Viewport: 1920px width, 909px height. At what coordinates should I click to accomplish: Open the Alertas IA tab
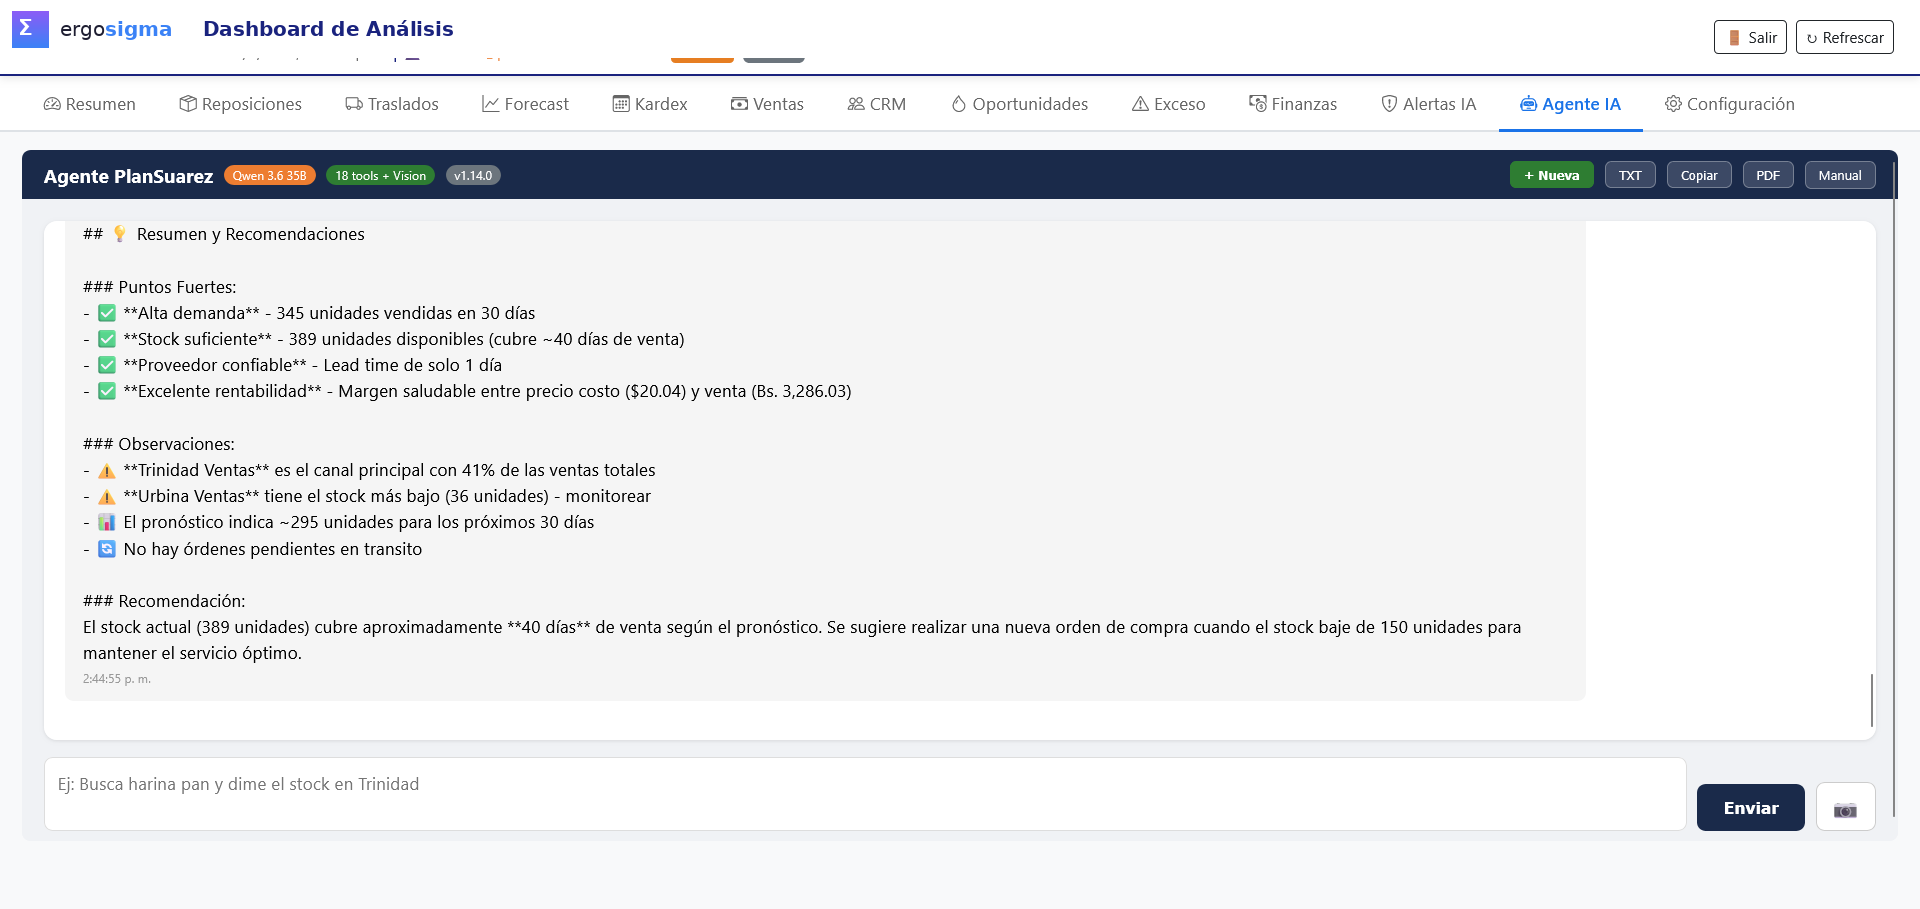(1428, 104)
